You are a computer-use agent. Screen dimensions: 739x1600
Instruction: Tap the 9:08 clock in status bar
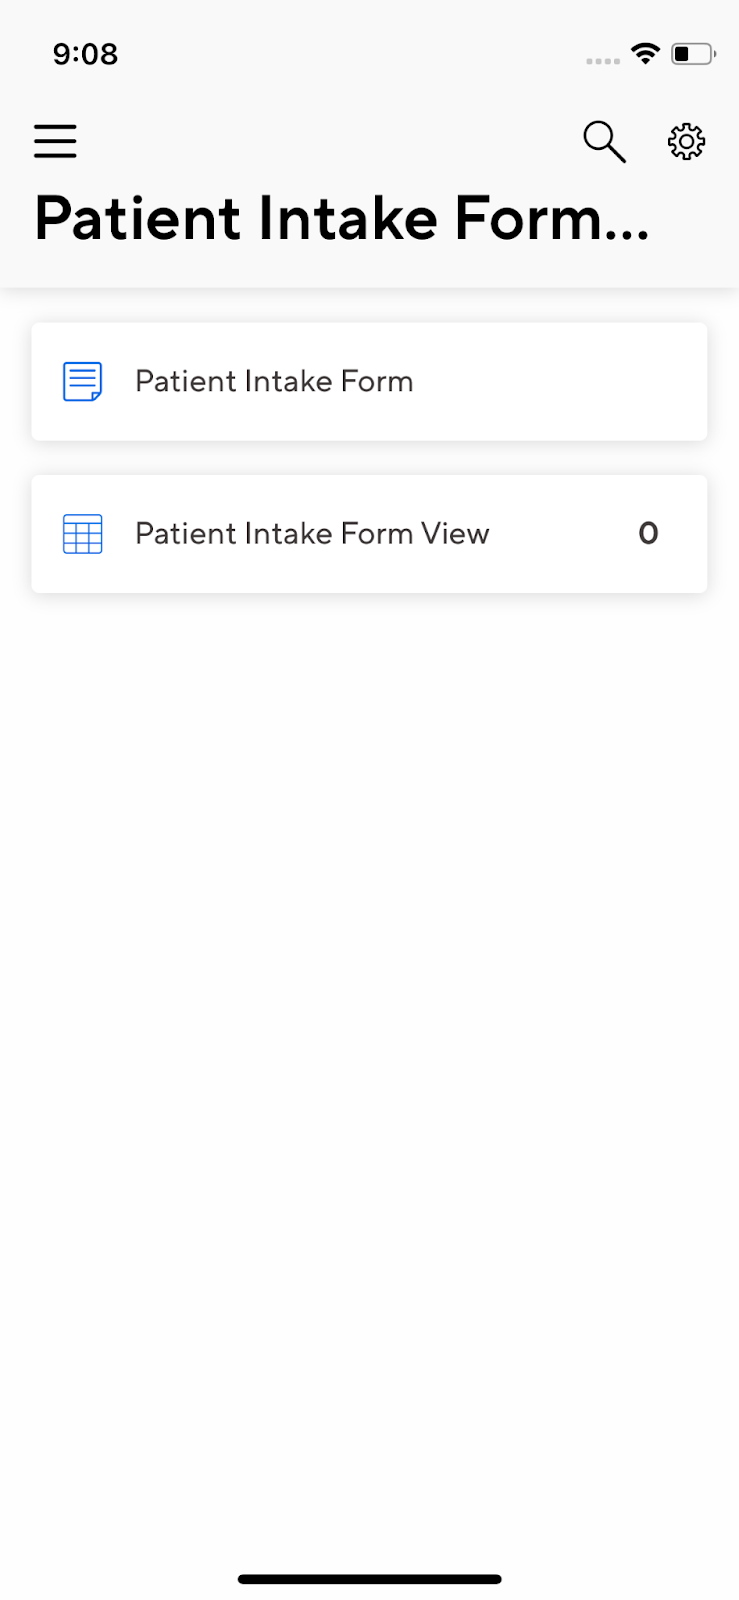[x=86, y=54]
